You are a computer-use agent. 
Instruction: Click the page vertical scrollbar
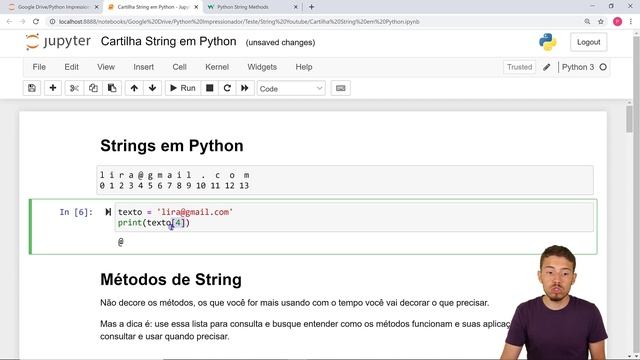pos(630,119)
